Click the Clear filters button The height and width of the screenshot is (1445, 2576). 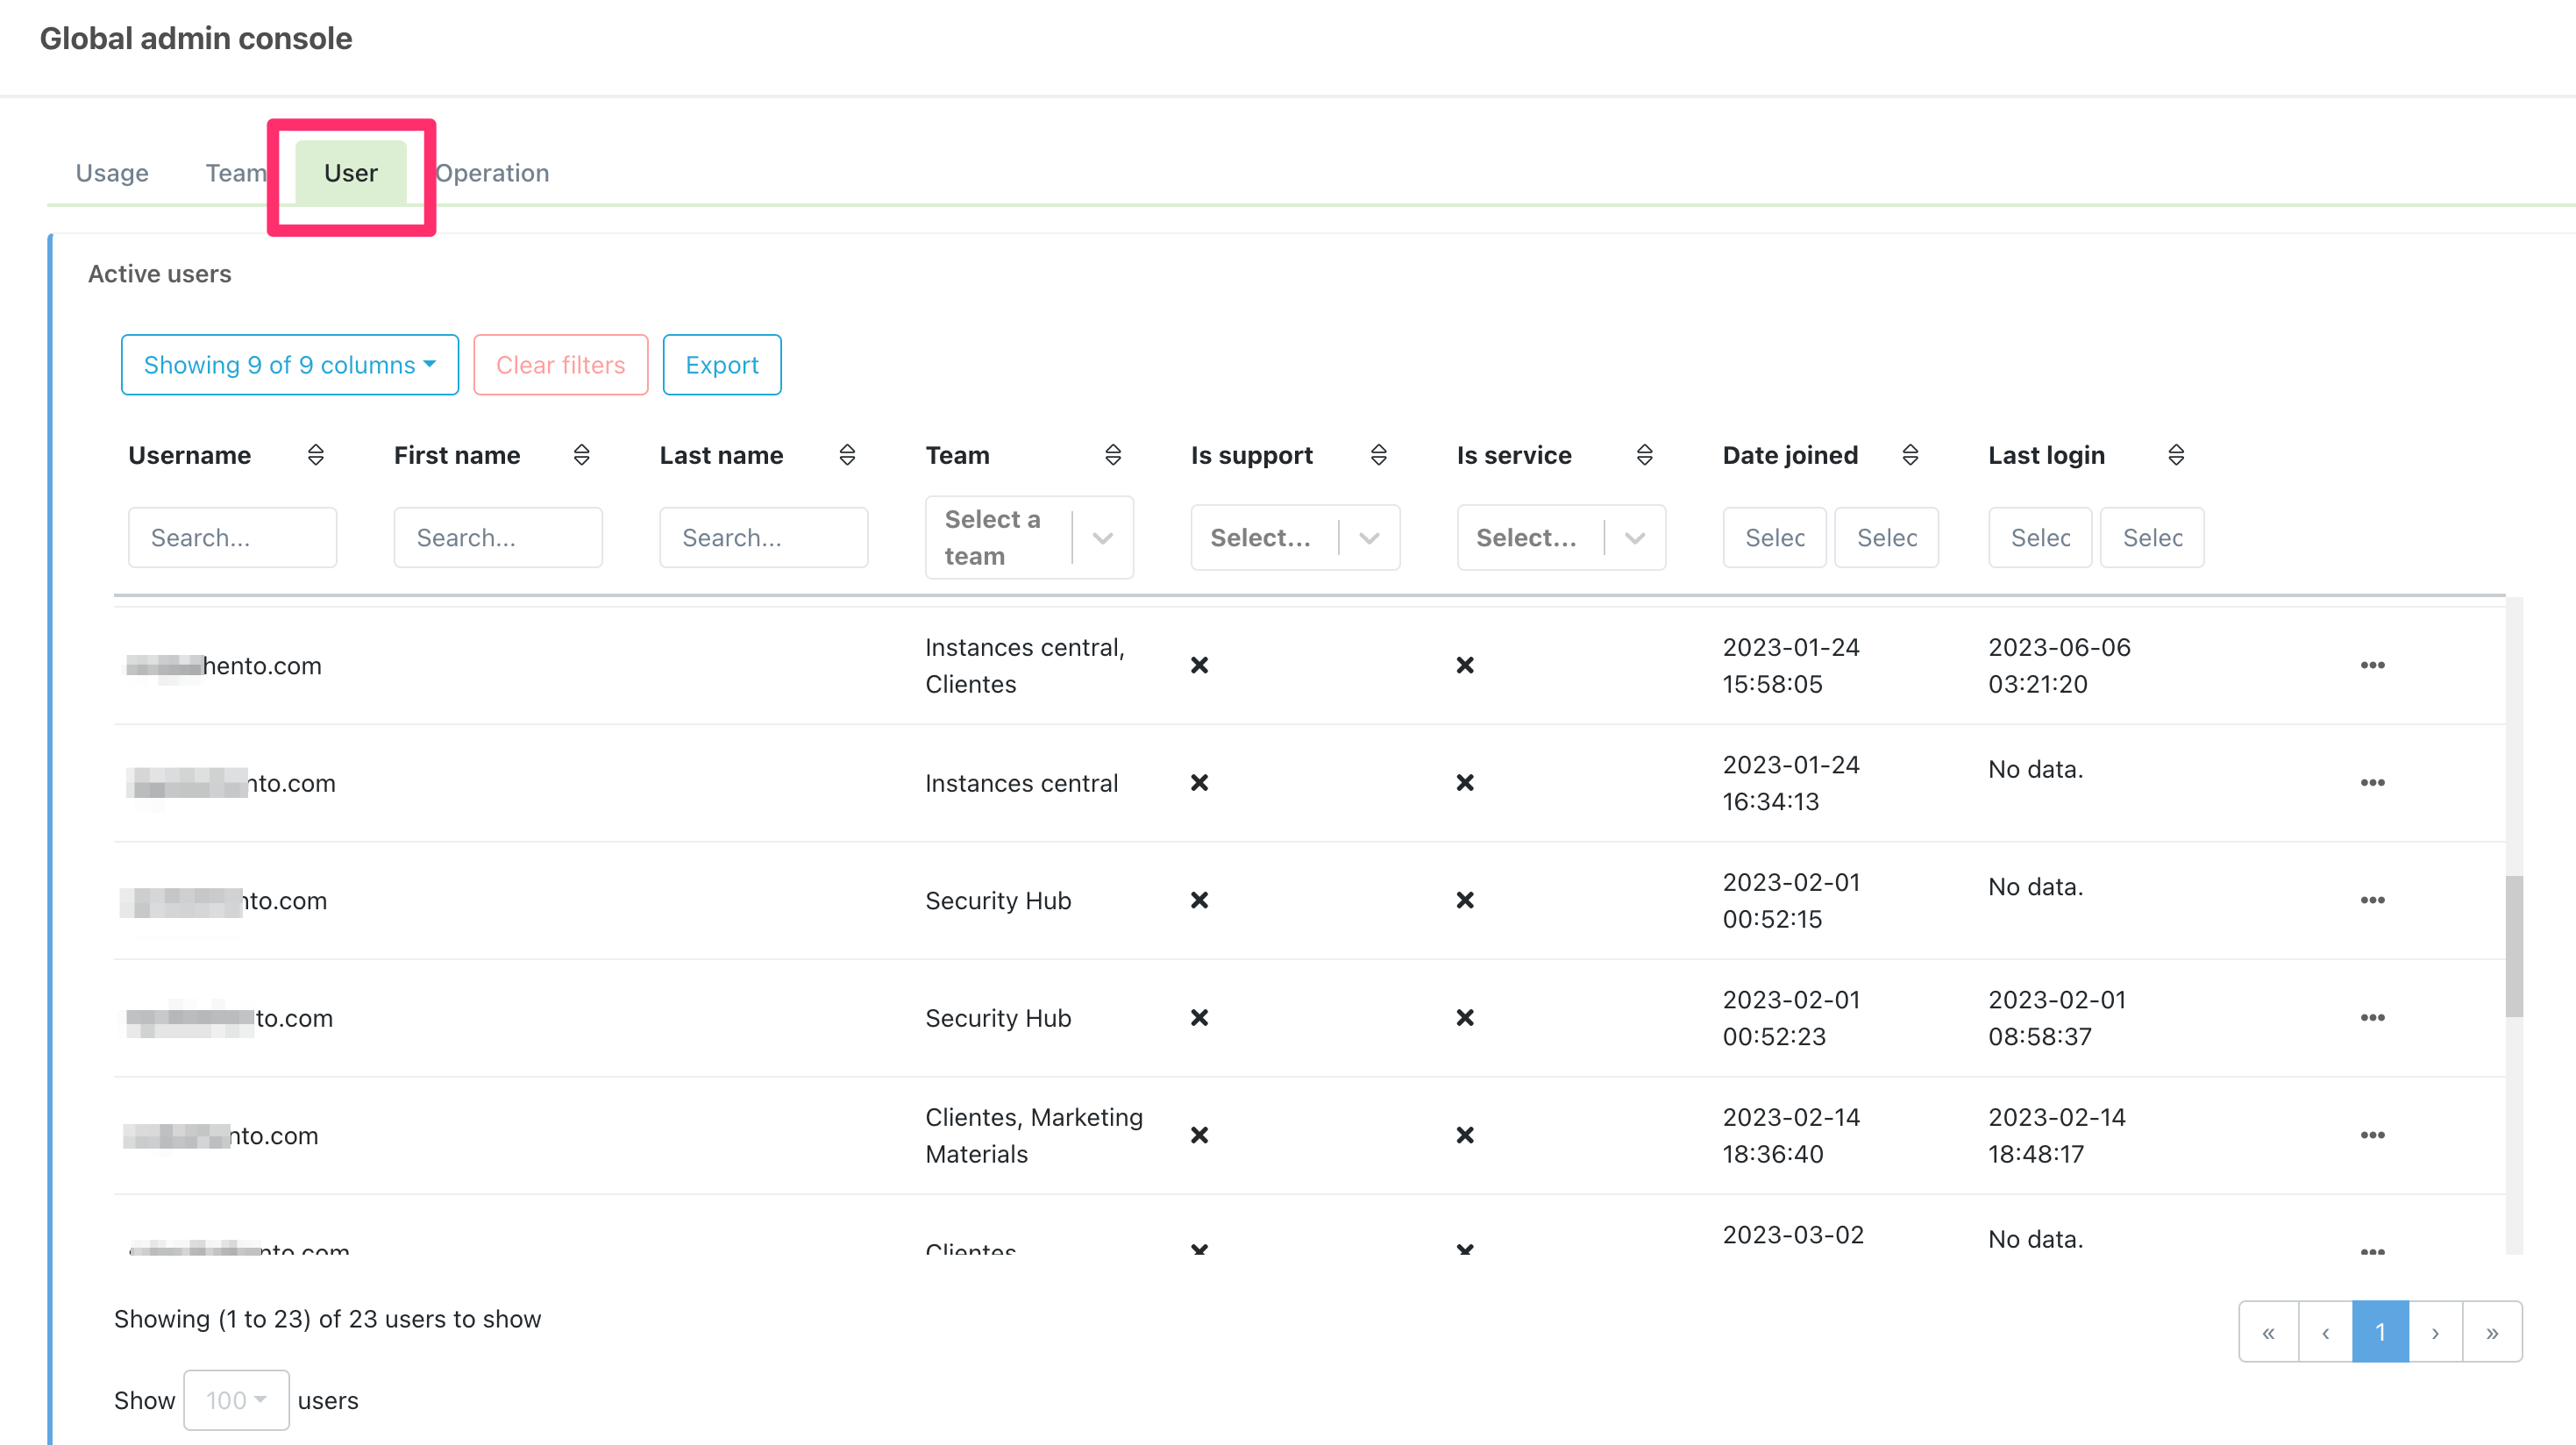point(560,365)
